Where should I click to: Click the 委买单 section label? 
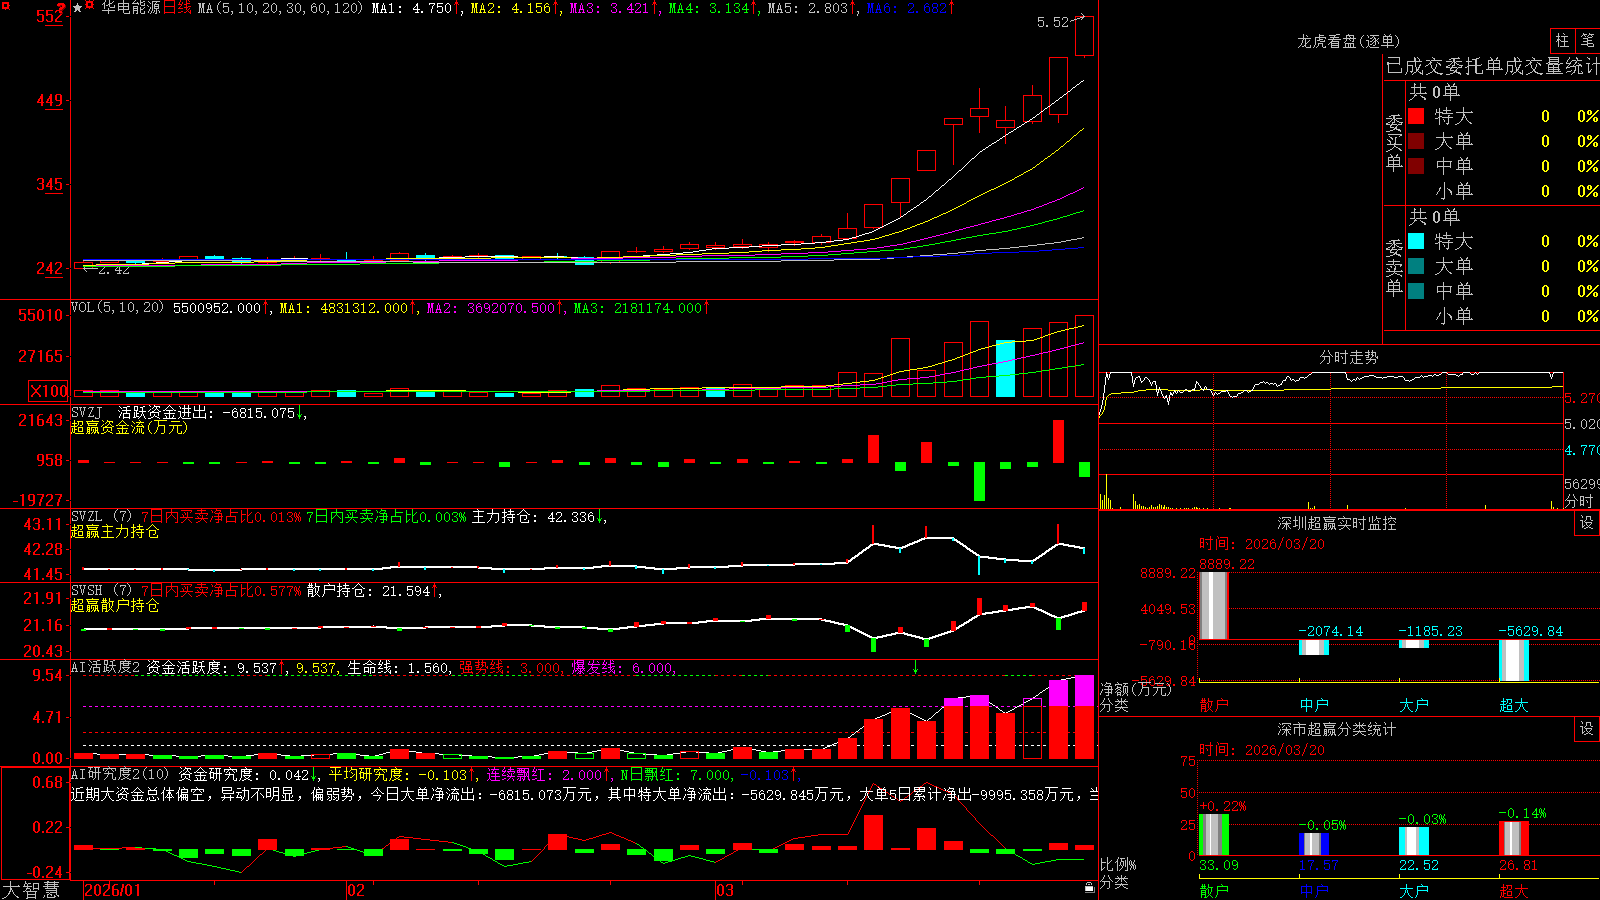pyautogui.click(x=1394, y=142)
